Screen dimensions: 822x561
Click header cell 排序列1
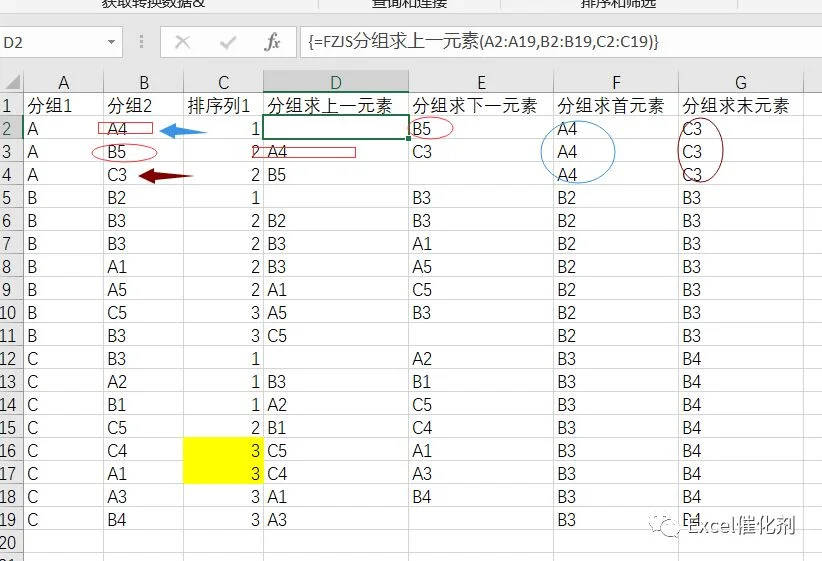[223, 105]
